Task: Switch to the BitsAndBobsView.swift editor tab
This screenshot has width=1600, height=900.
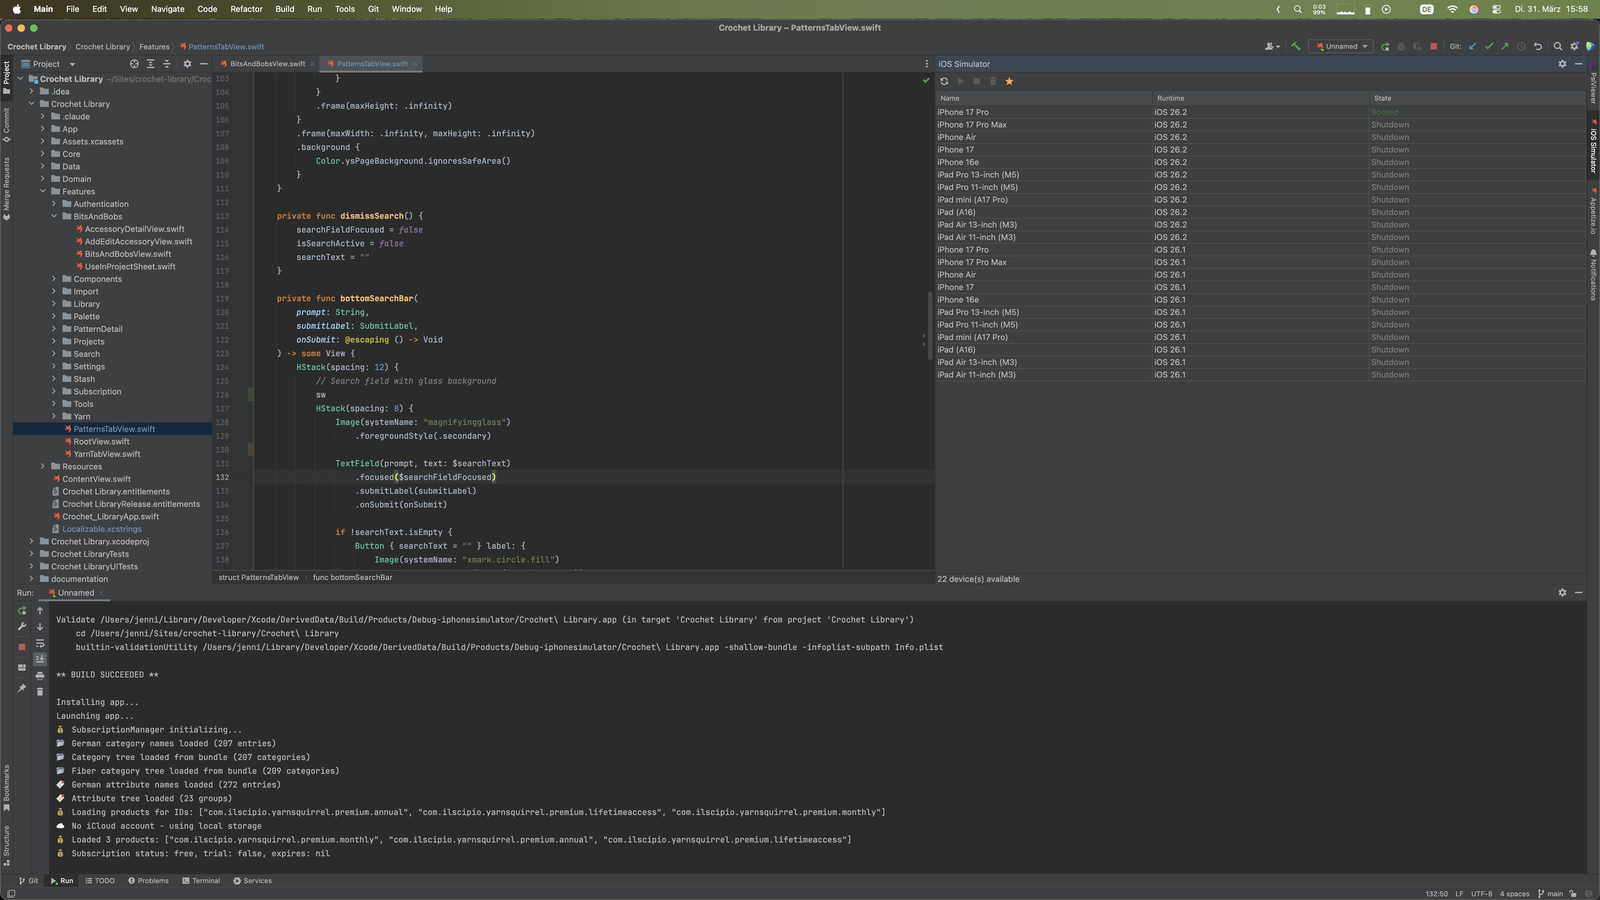Action: (x=267, y=64)
